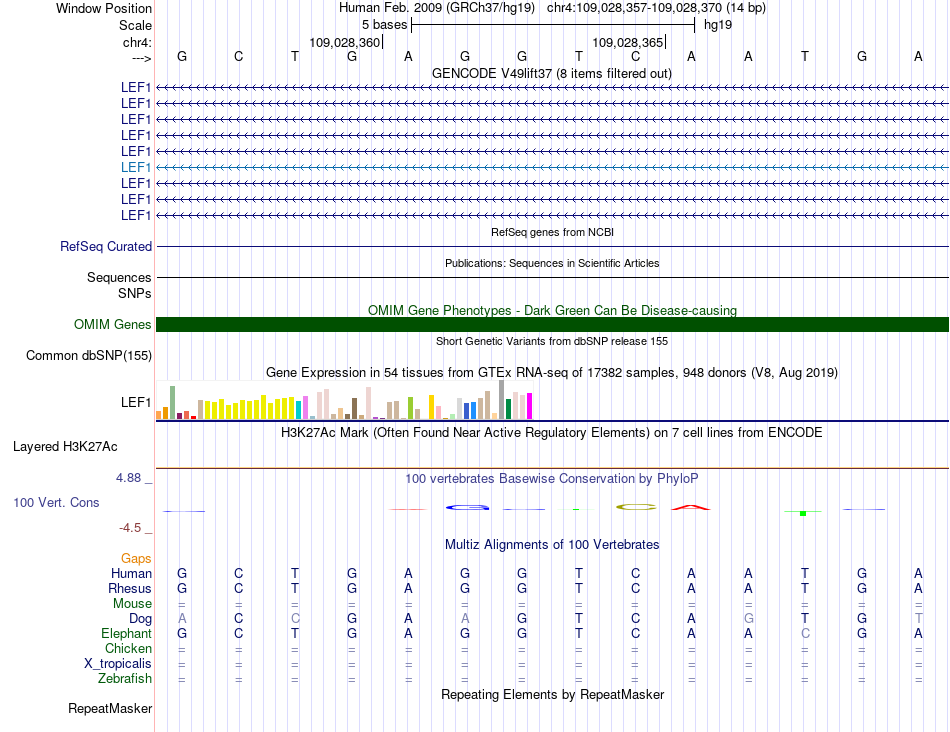Image resolution: width=950 pixels, height=732 pixels.
Task: Click the Human Feb. 2009 (GRCh37/hg19) text
Action: (437, 8)
